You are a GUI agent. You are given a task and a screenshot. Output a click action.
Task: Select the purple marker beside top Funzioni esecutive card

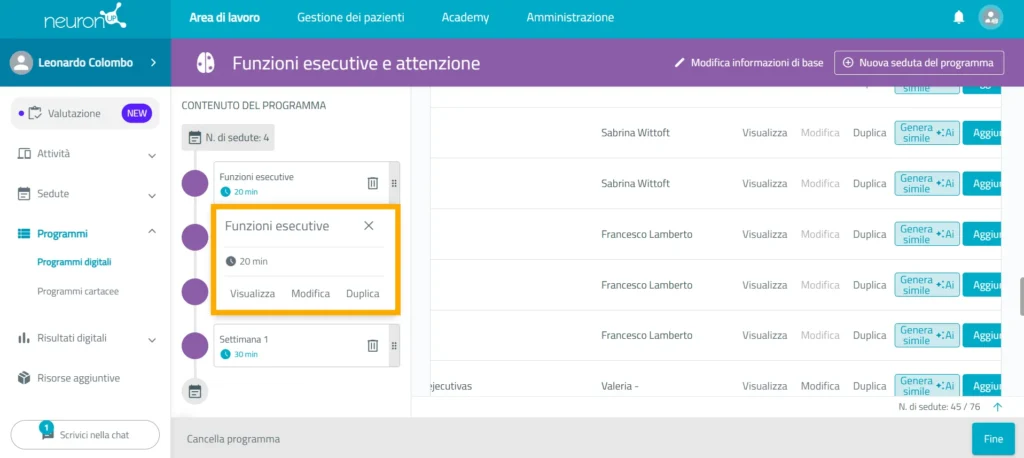point(195,184)
